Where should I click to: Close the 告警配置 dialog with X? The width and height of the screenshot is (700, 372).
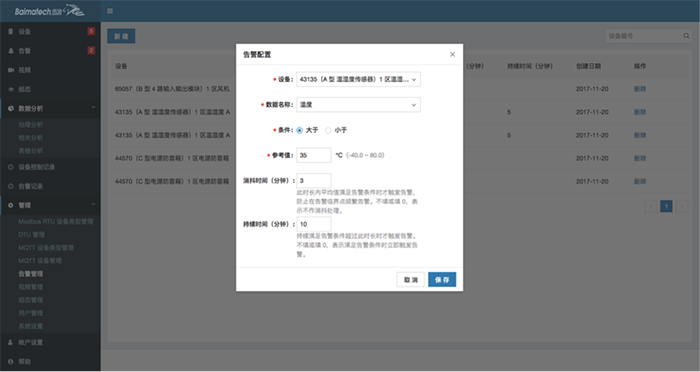(452, 54)
